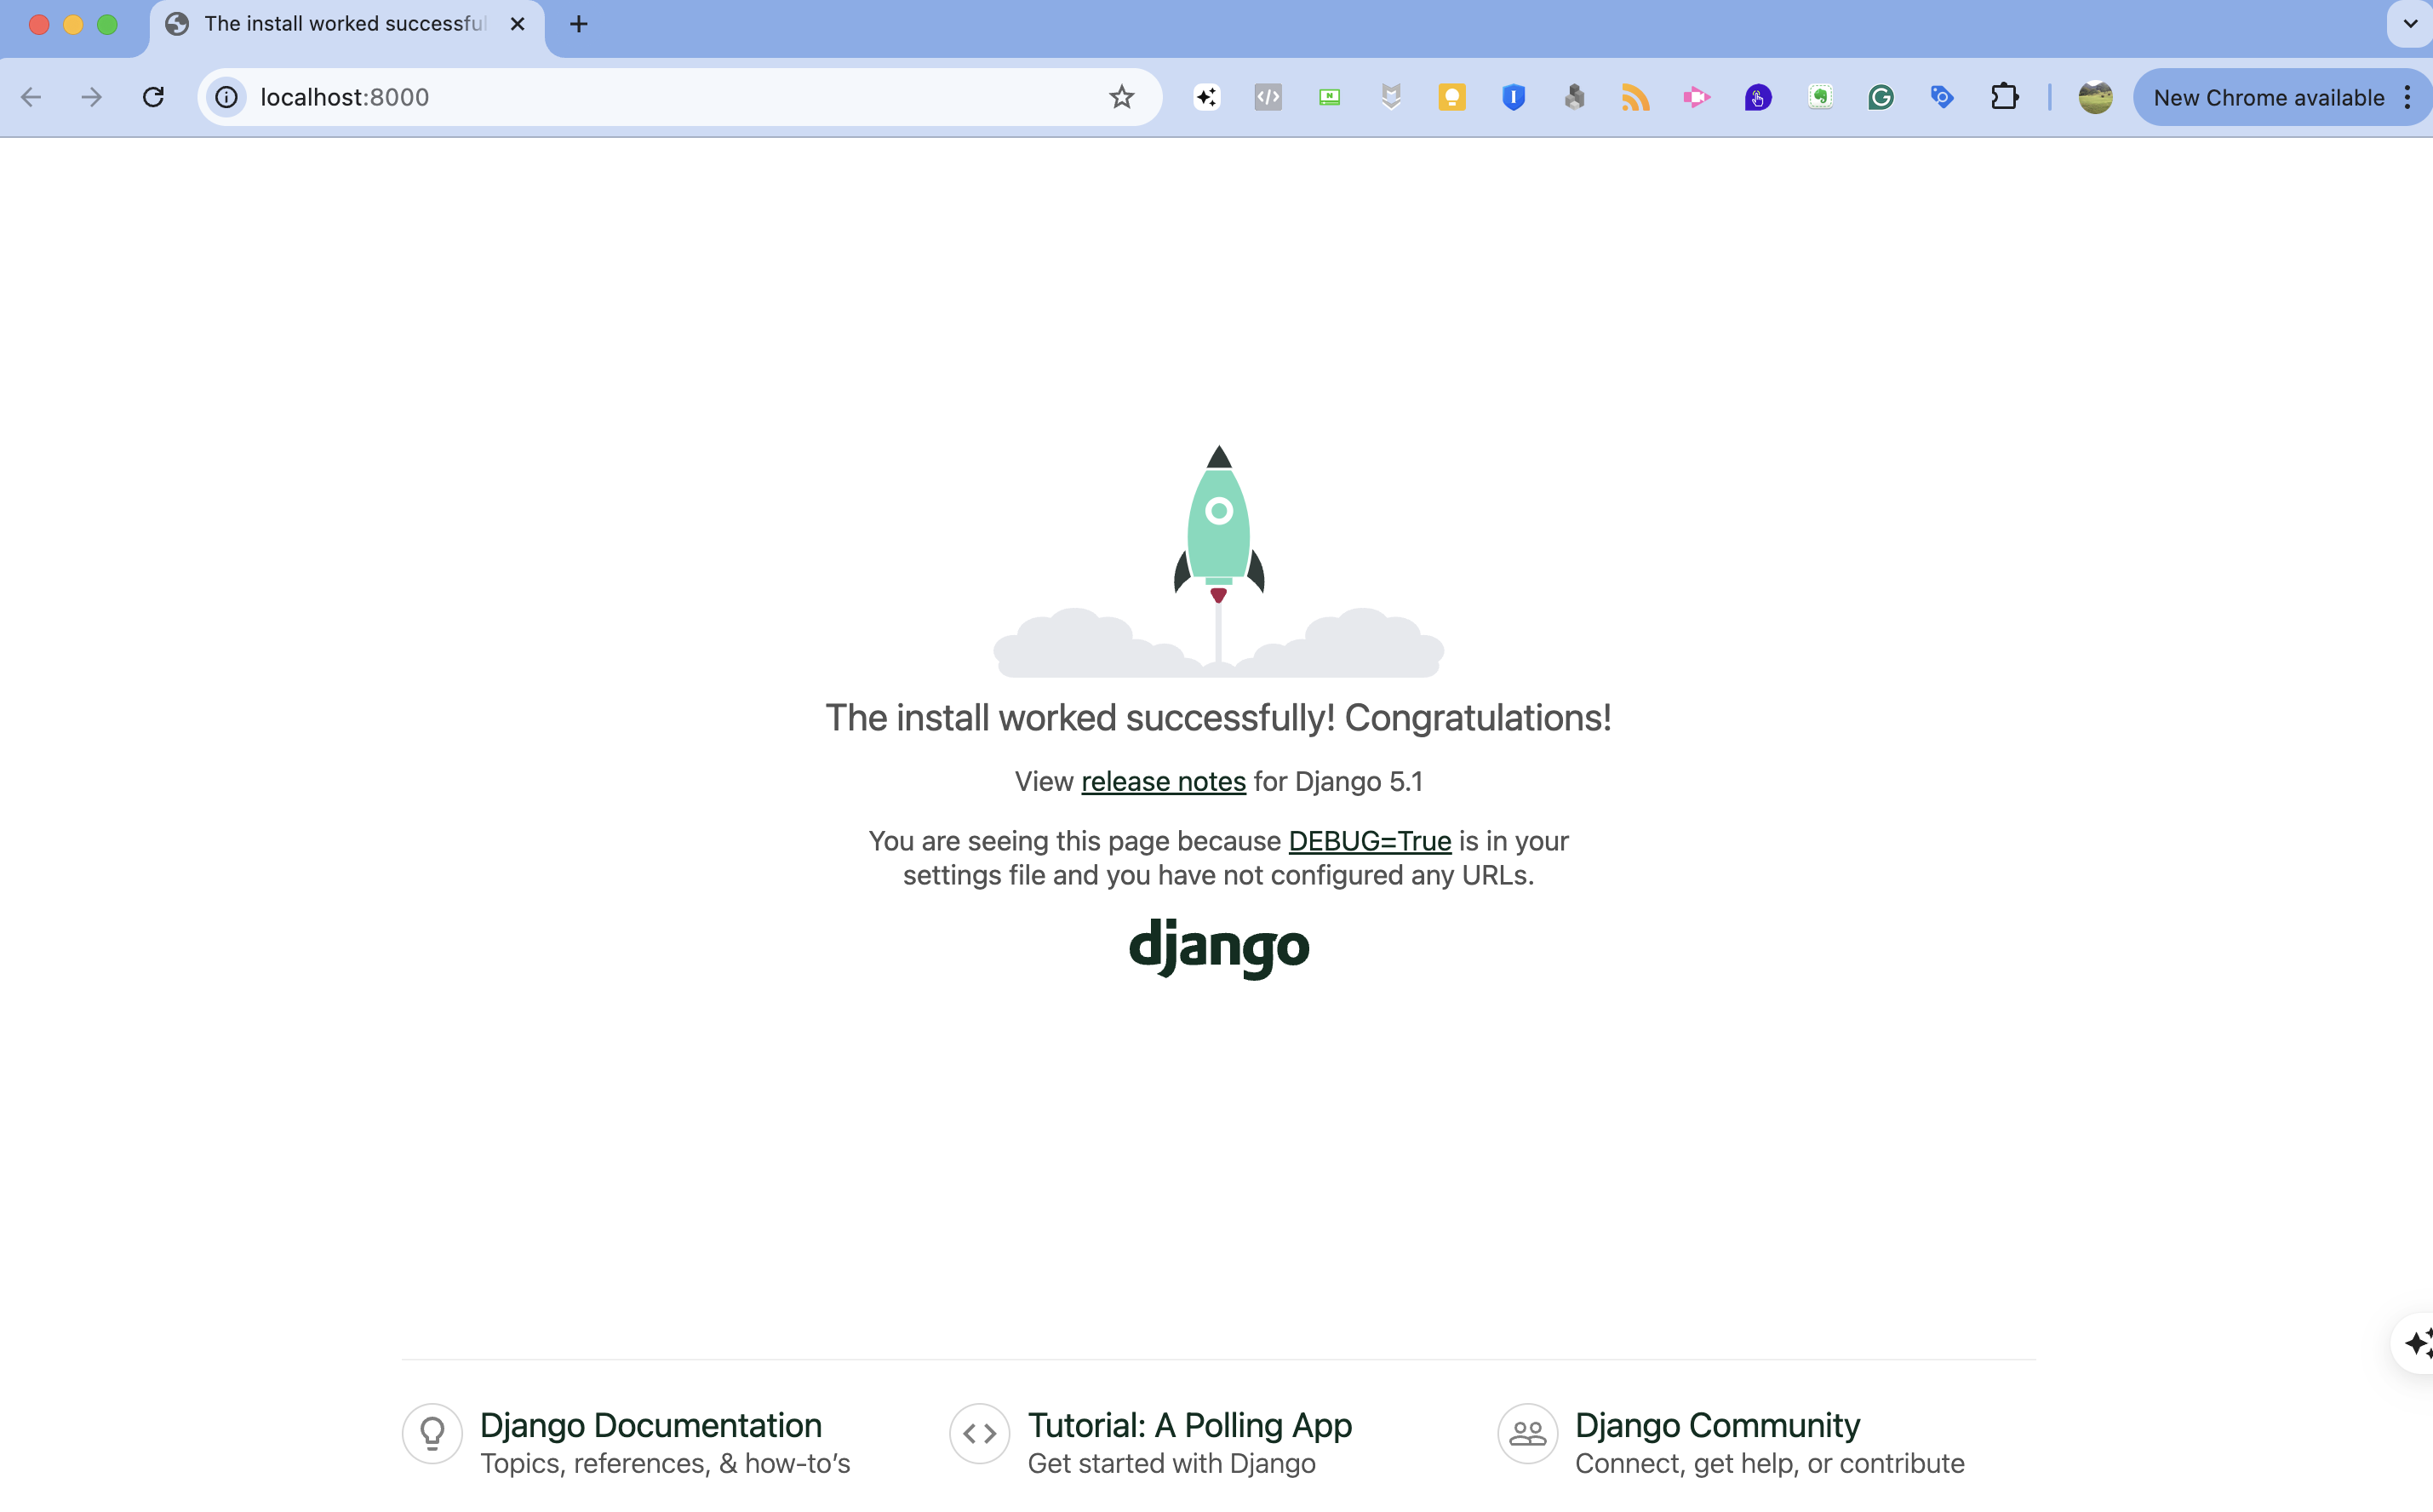The image size is (2433, 1512).
Task: Open the gray stacked cubes extension
Action: tap(1575, 97)
